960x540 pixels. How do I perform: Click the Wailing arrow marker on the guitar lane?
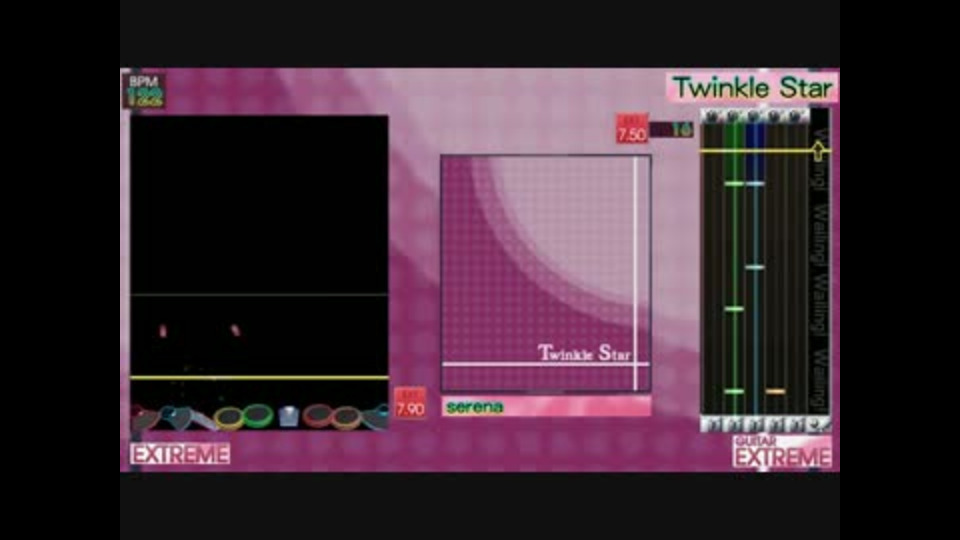(819, 151)
